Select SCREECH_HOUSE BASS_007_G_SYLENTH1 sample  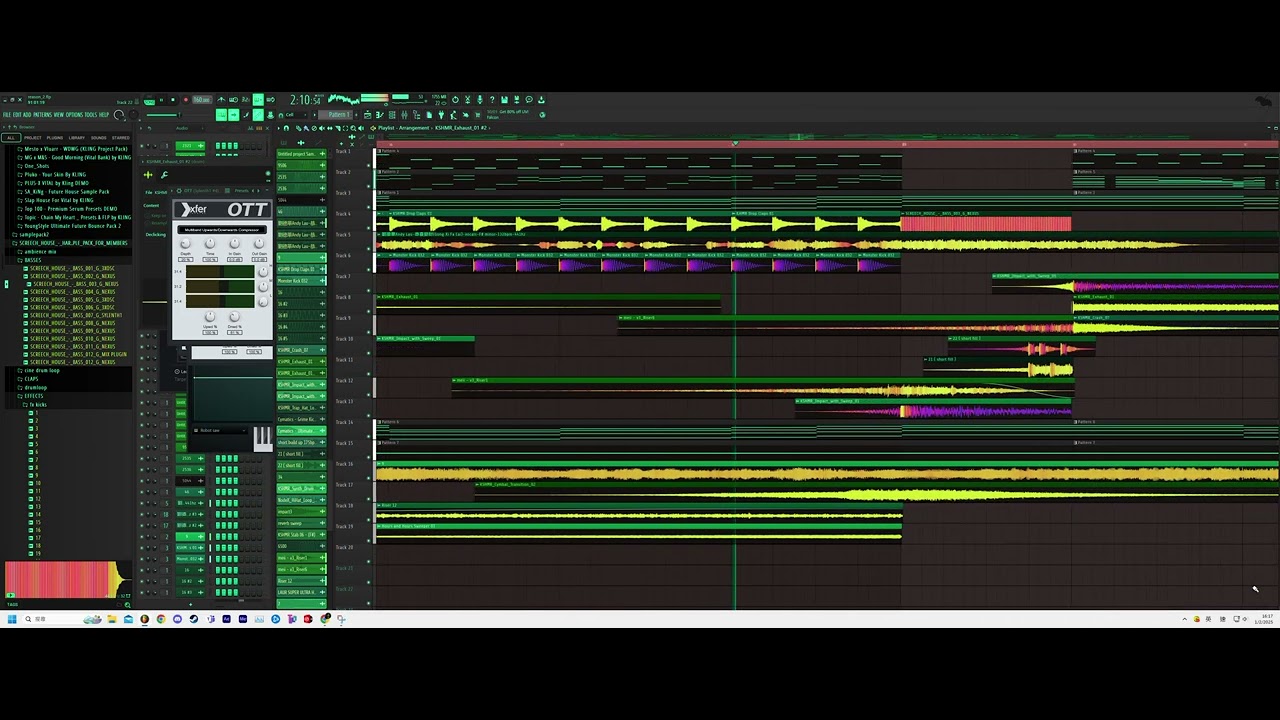click(x=75, y=315)
